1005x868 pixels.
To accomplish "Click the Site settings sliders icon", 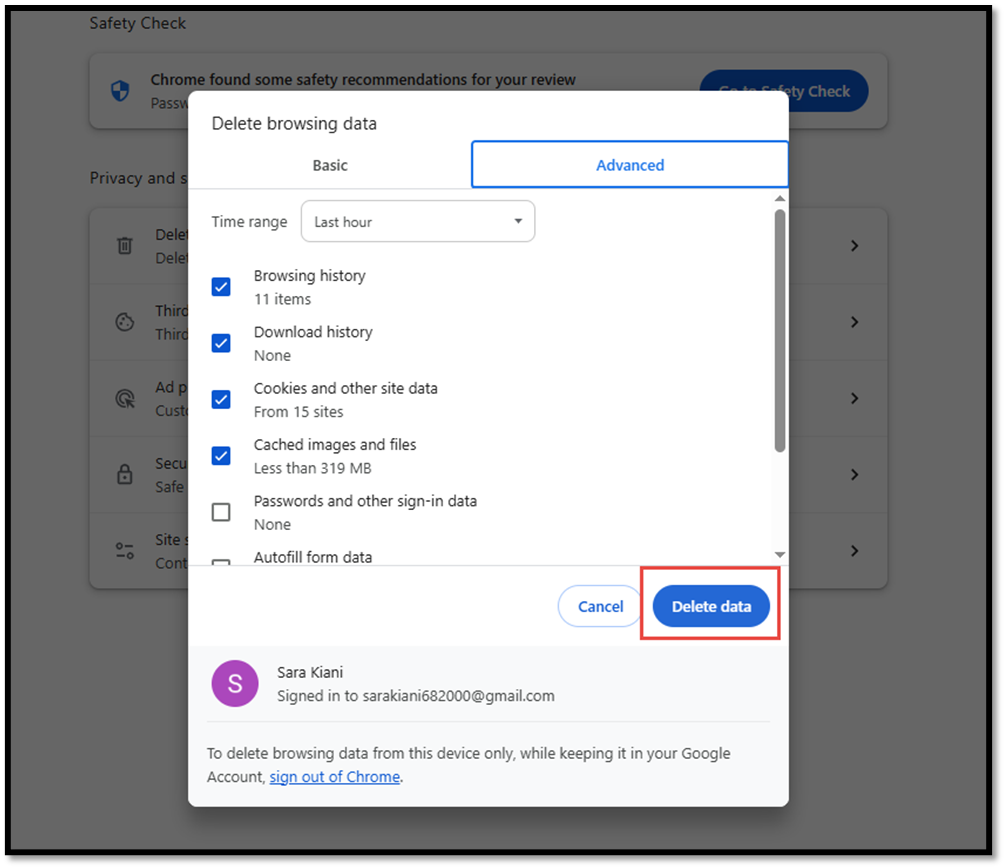I will point(125,551).
